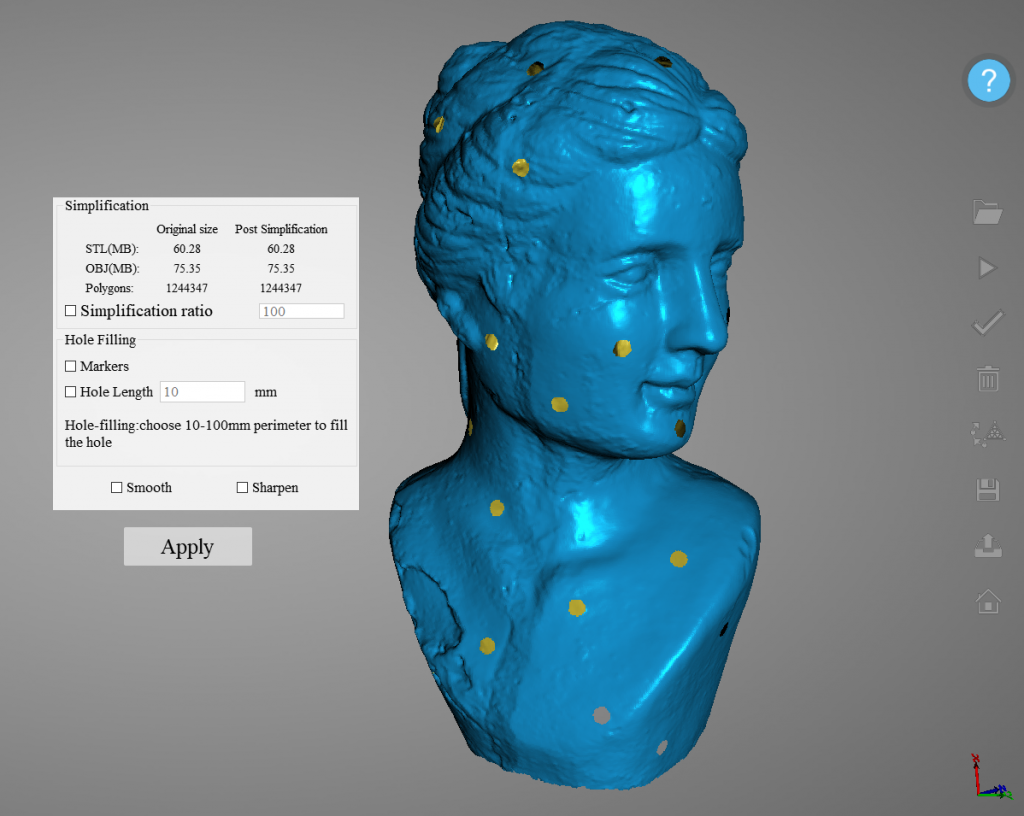Viewport: 1024px width, 816px height.
Task: Click the open folder icon
Action: tap(987, 212)
